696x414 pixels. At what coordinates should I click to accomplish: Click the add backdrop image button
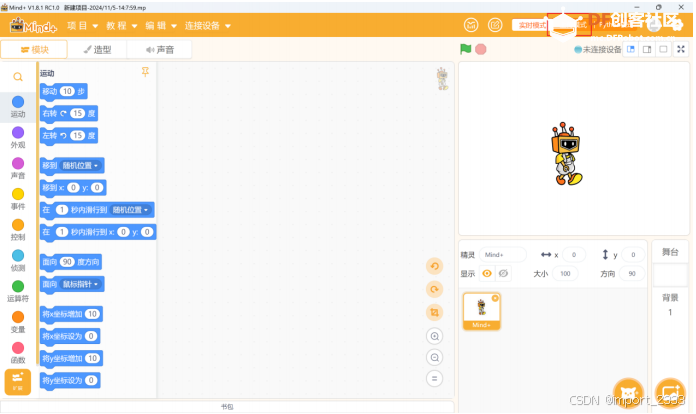(x=670, y=393)
